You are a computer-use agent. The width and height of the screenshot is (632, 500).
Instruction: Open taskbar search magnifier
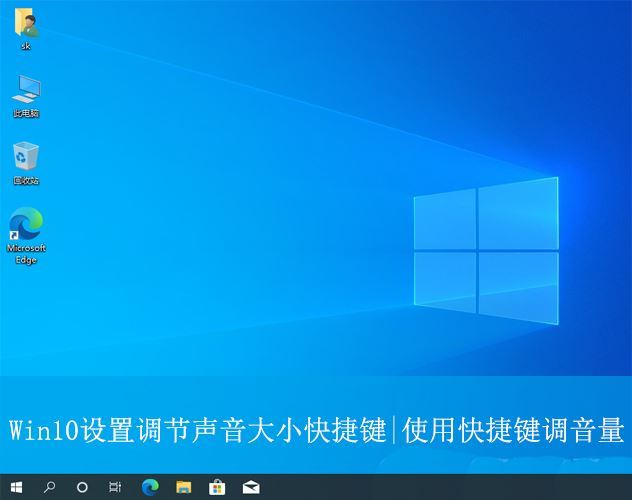pos(49,487)
